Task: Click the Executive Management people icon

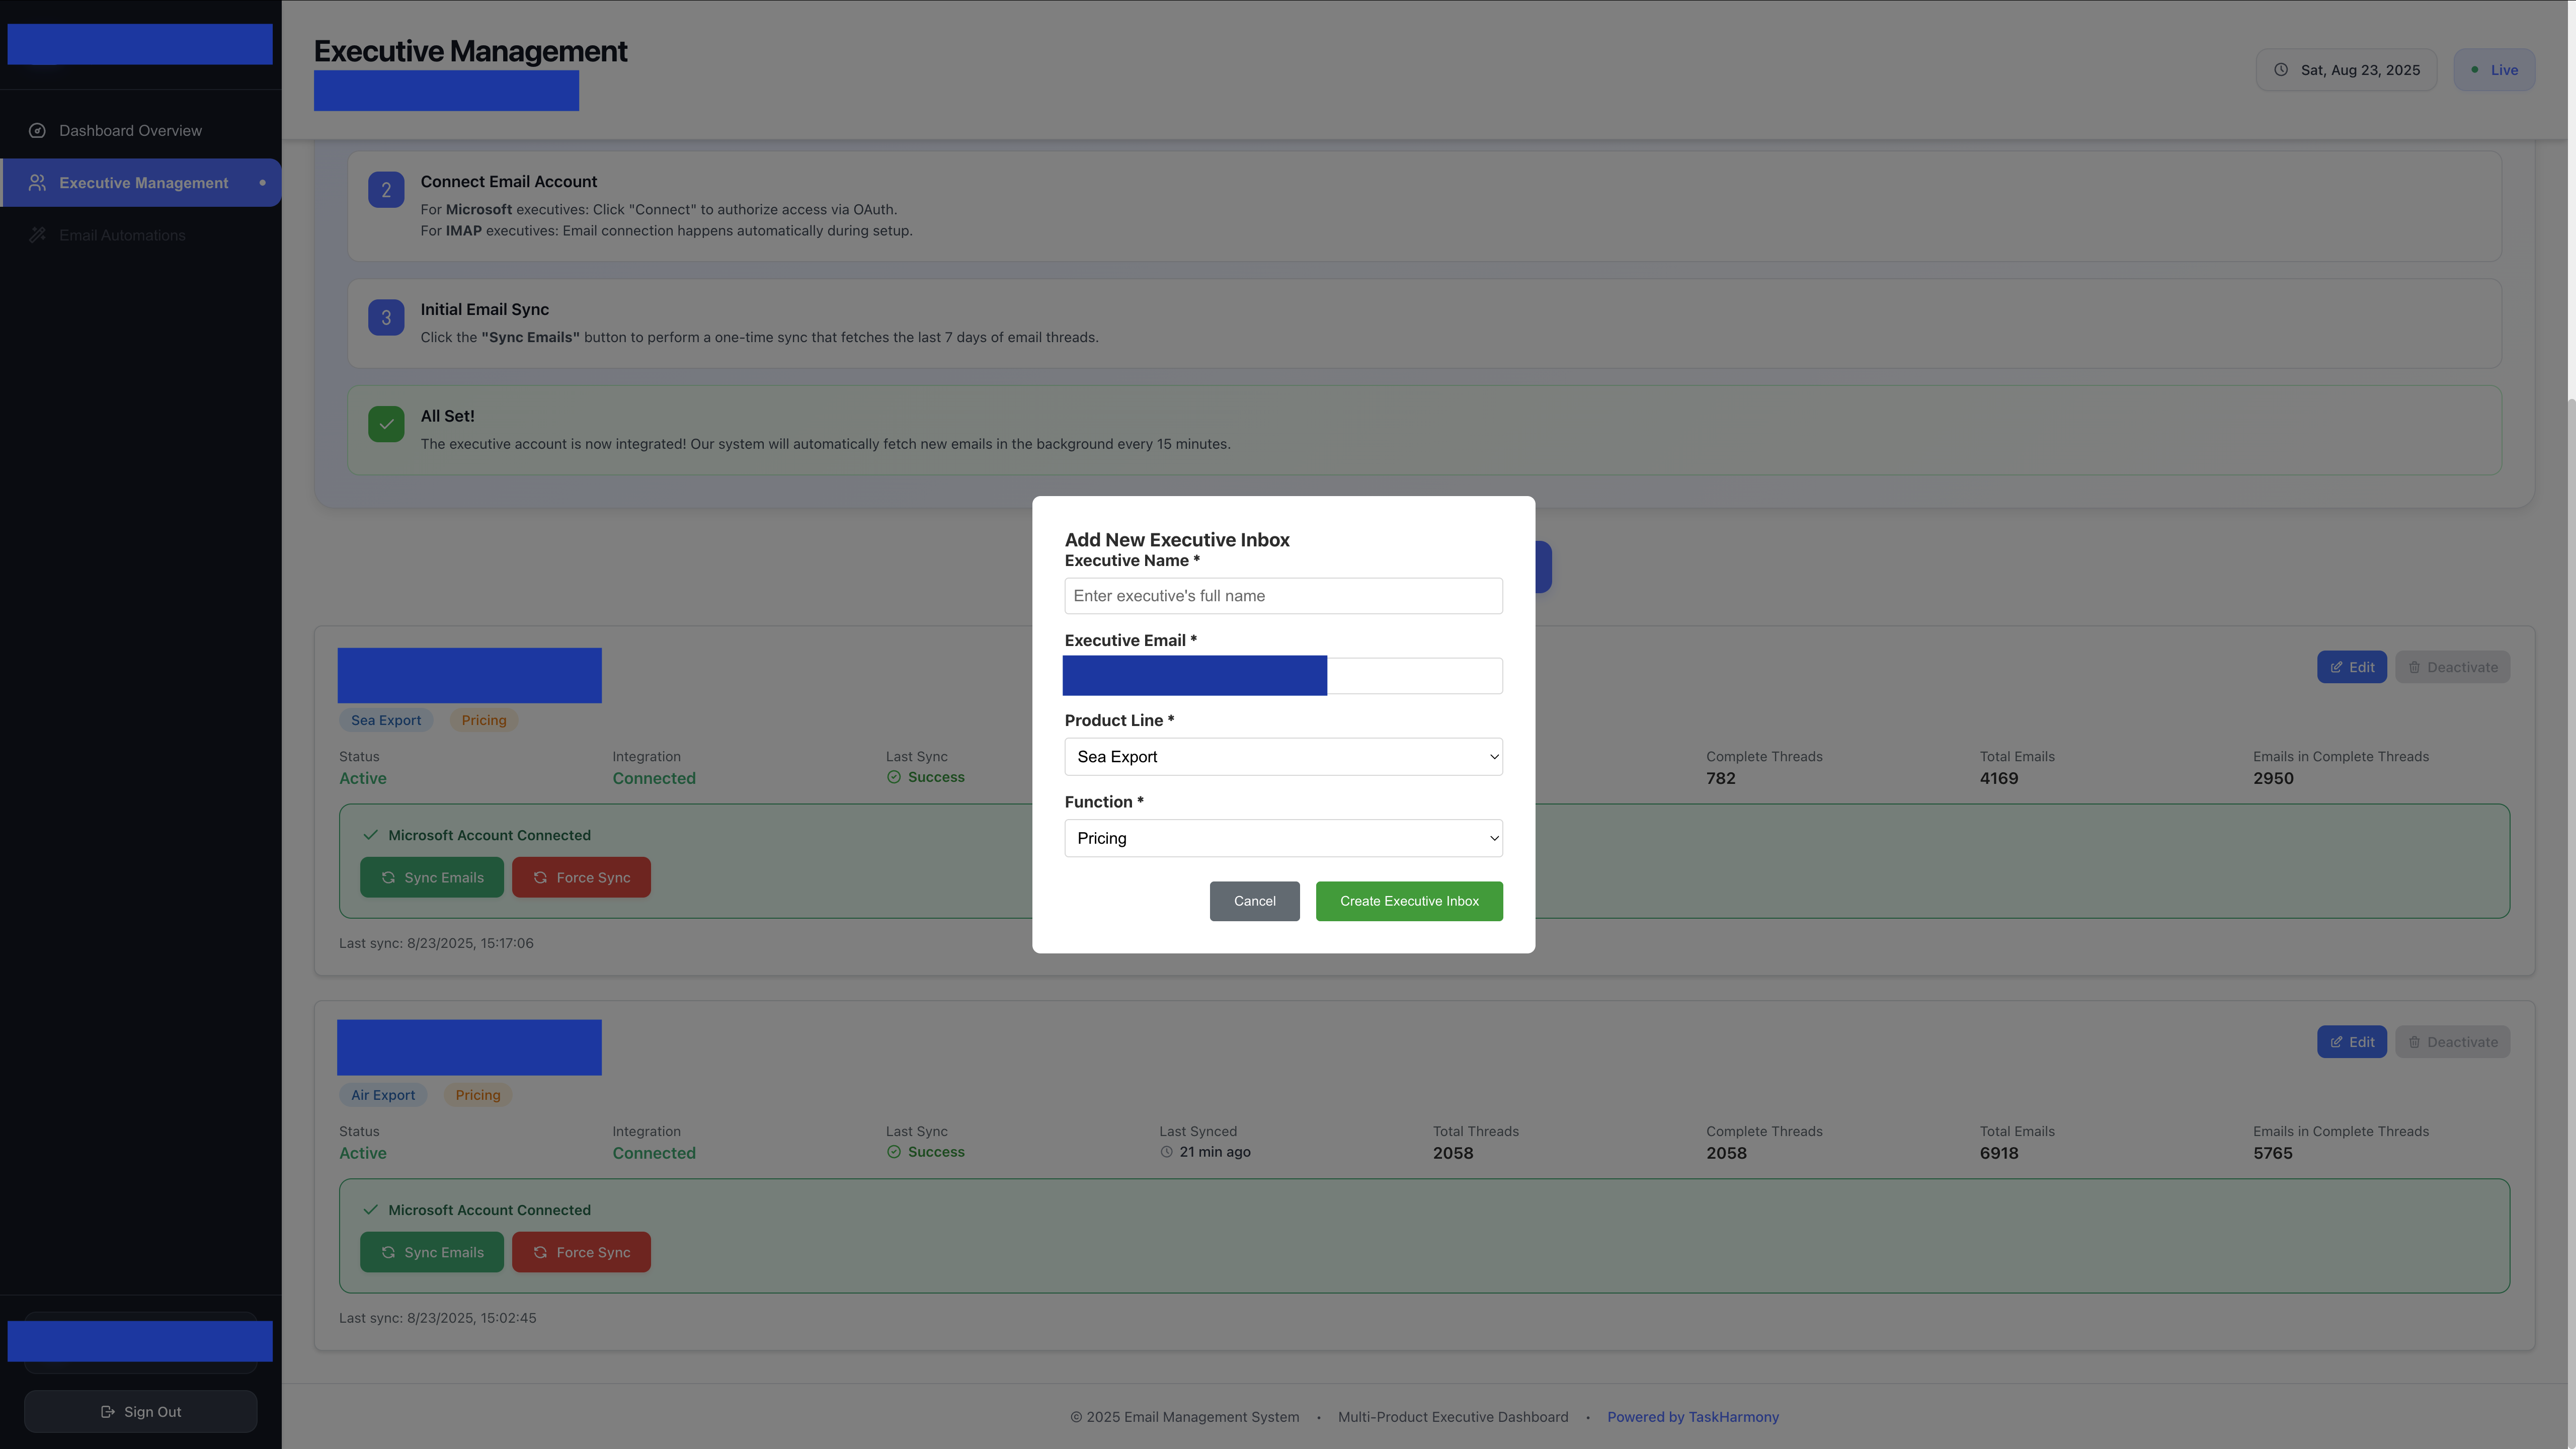Action: [37, 183]
